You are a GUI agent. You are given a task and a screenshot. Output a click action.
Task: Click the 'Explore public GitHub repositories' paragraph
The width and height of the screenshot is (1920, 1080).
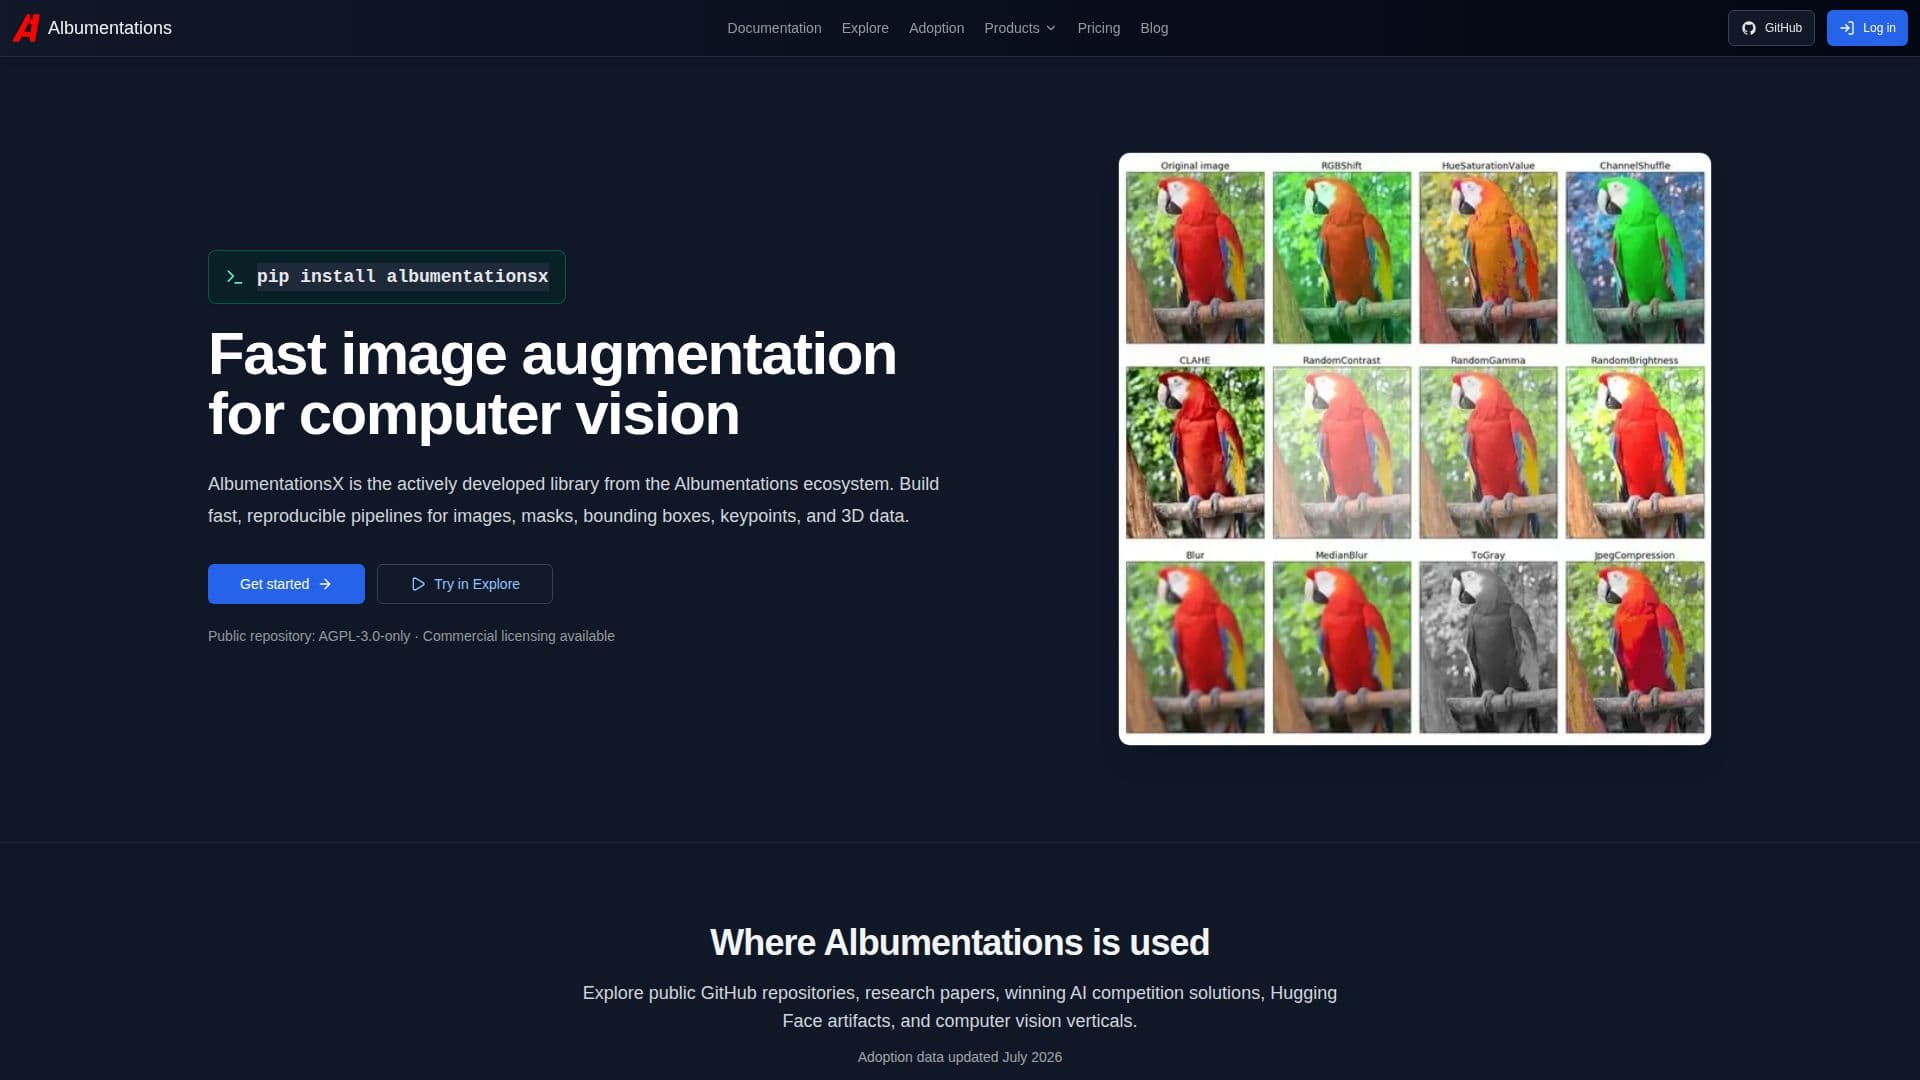960,1007
